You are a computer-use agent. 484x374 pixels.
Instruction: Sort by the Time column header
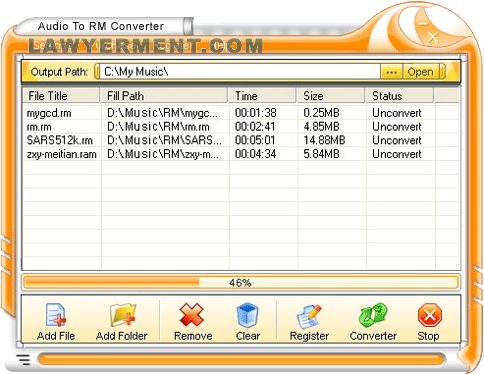click(262, 96)
